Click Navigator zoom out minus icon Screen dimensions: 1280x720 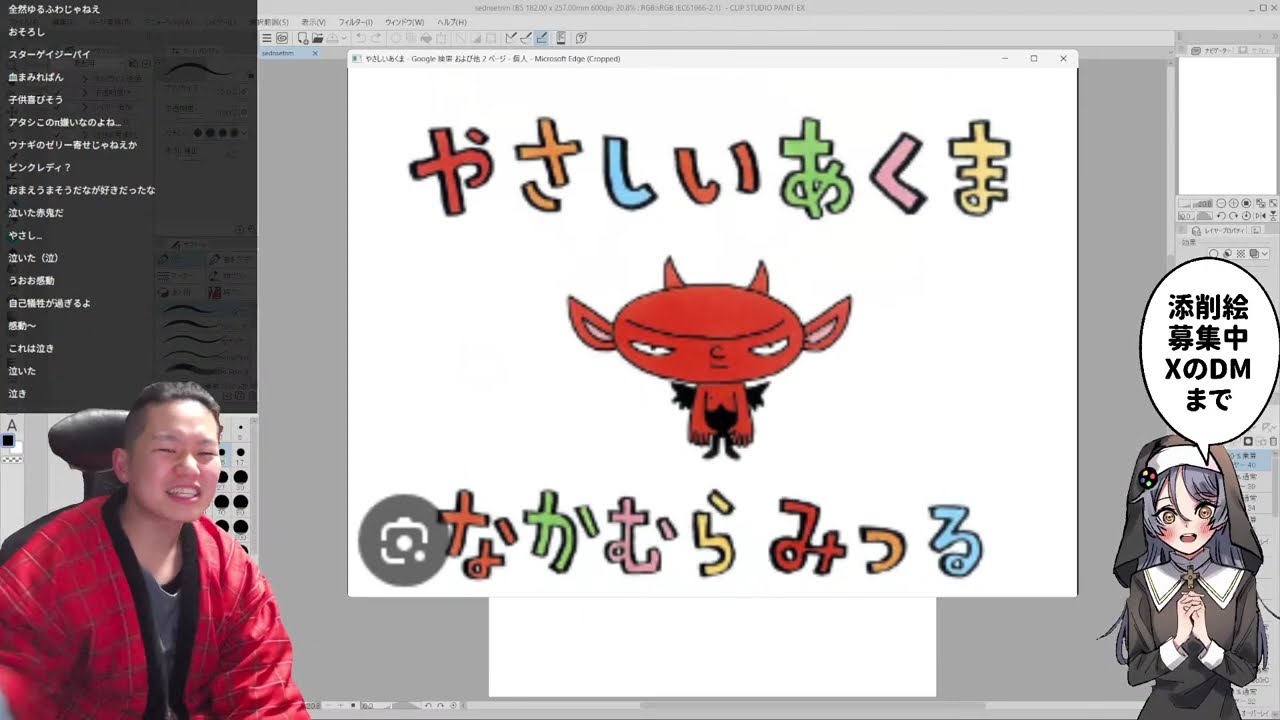[x=1221, y=203]
